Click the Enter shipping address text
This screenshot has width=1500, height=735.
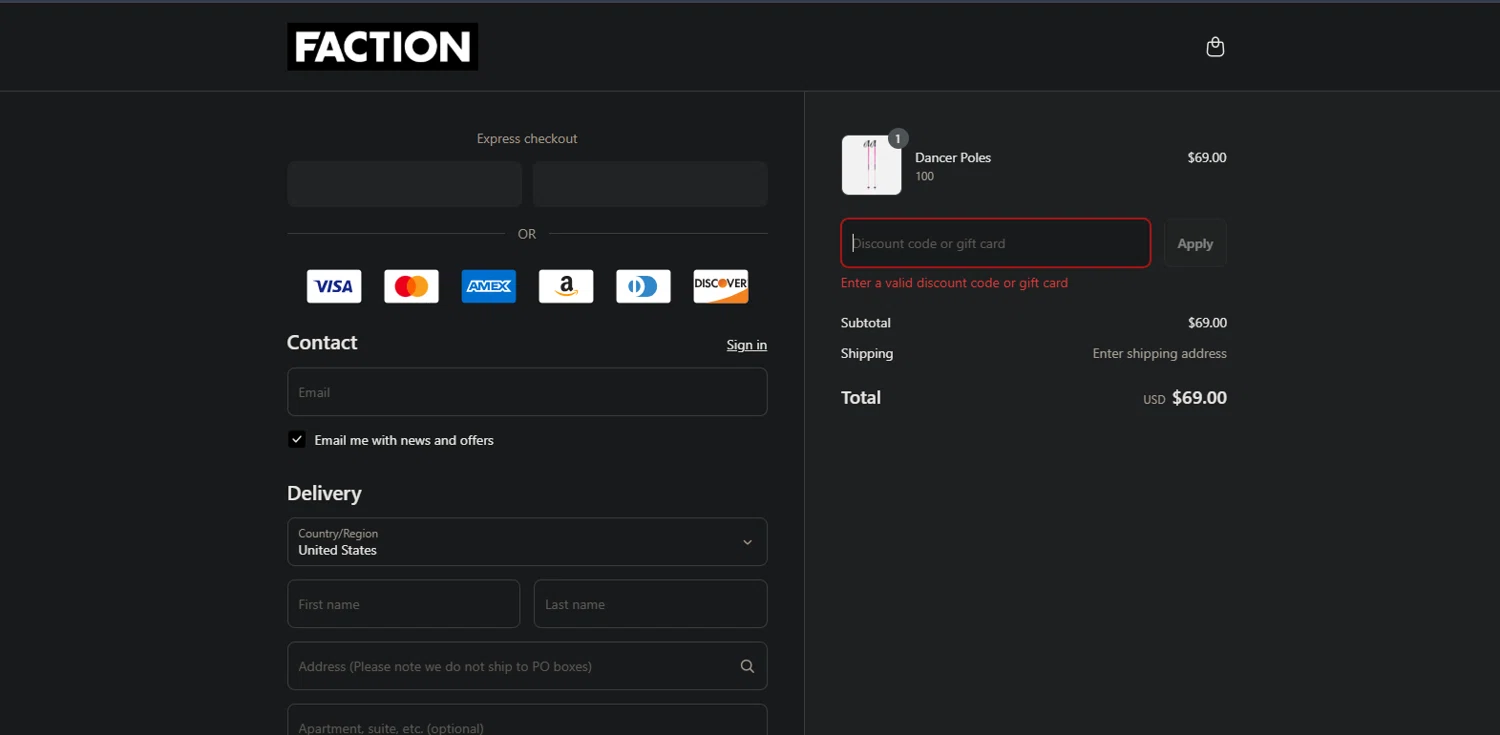pos(1159,353)
